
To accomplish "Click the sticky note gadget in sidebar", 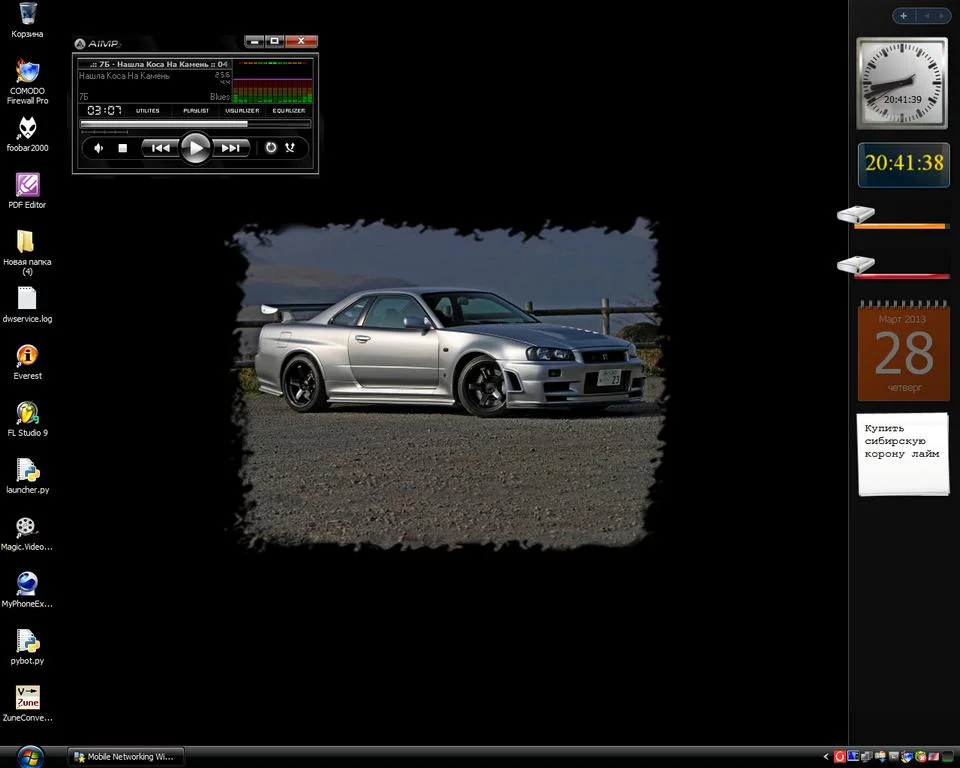I will 903,454.
